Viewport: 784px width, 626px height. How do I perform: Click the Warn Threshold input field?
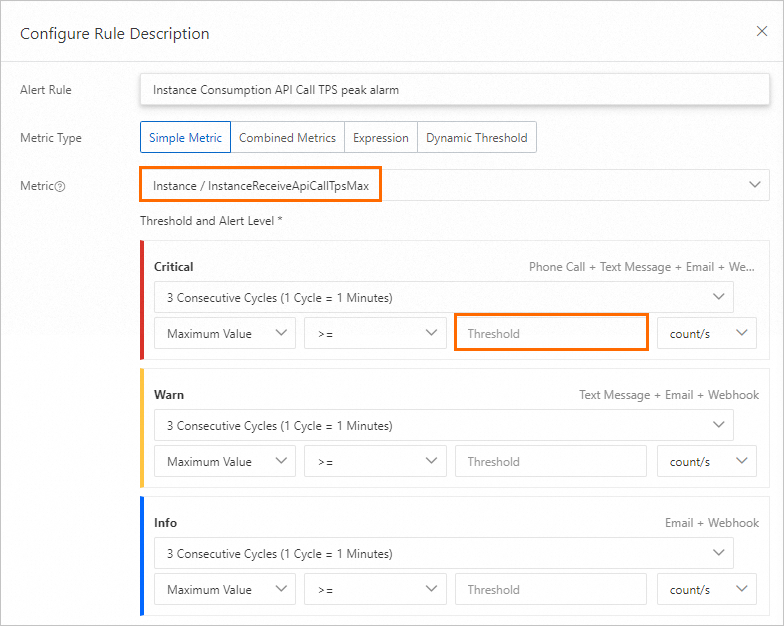coord(551,462)
